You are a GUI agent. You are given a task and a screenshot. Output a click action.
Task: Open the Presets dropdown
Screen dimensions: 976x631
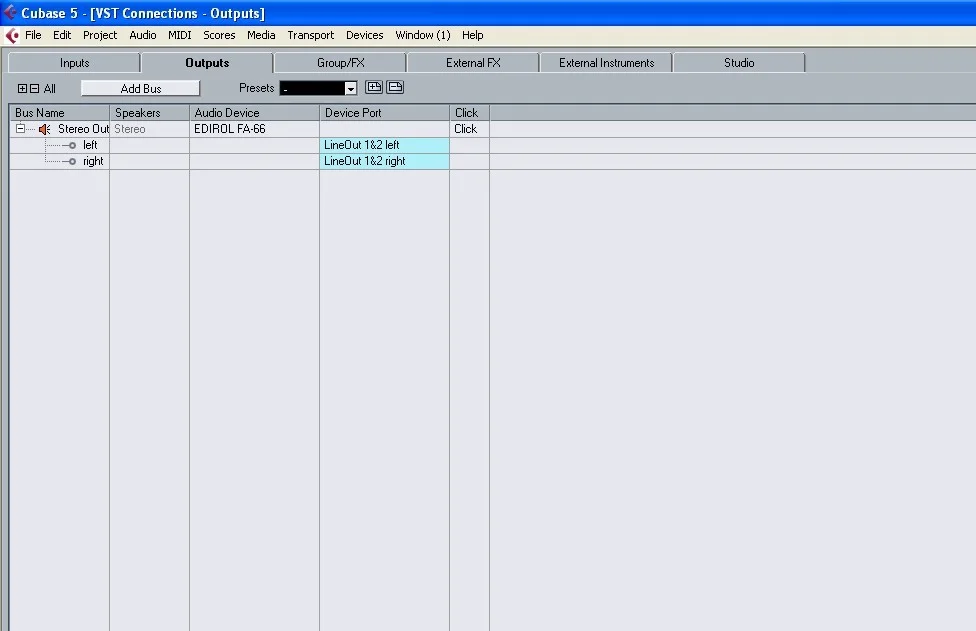click(350, 88)
